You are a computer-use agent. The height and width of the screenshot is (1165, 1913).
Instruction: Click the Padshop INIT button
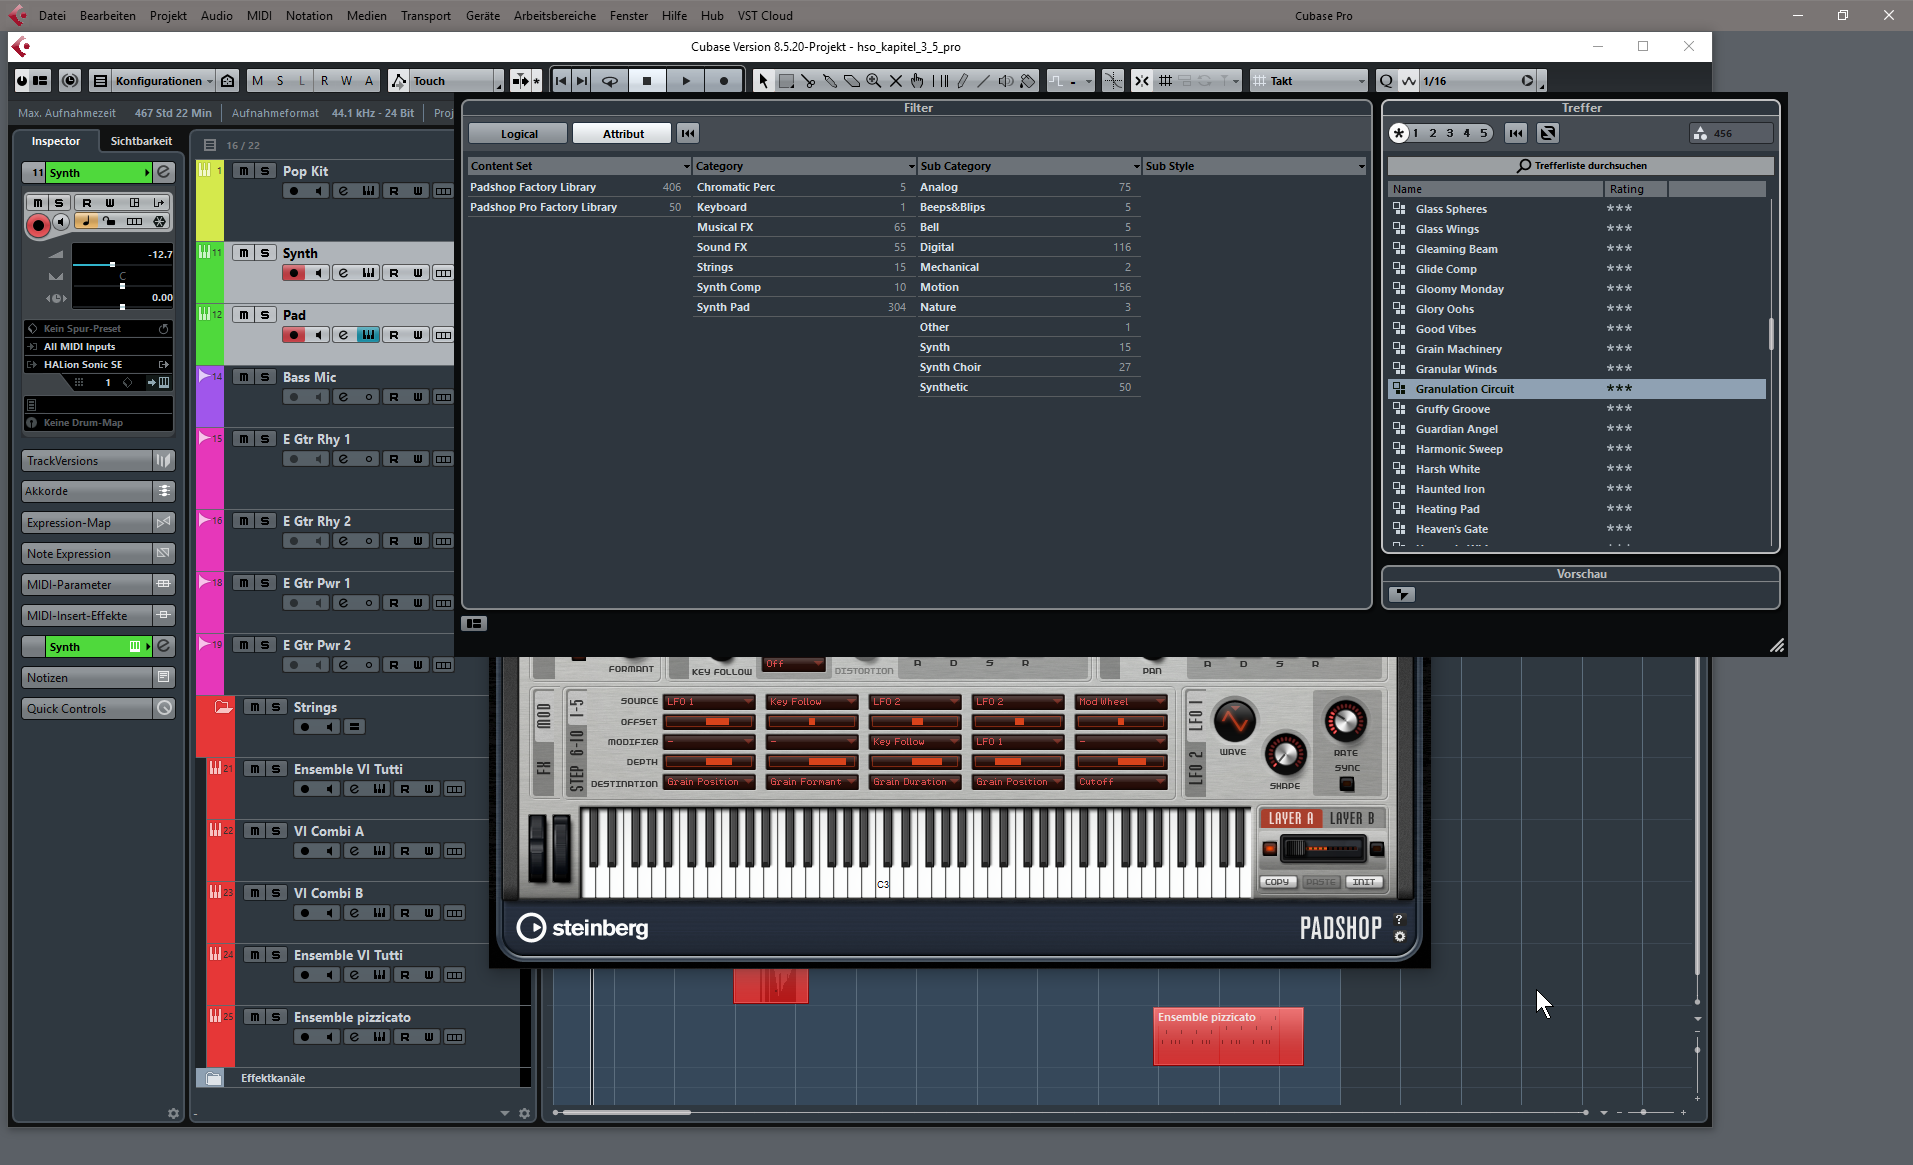click(1364, 882)
